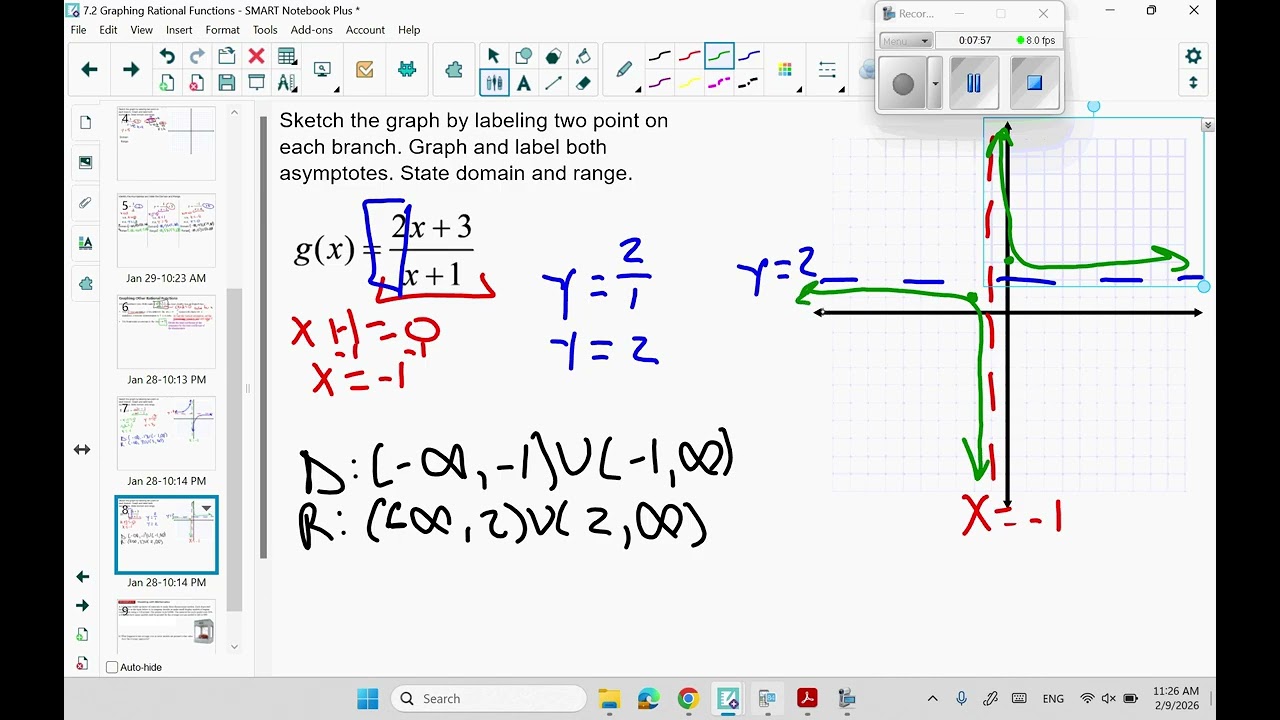
Task: Open the Tools menu
Action: [265, 30]
